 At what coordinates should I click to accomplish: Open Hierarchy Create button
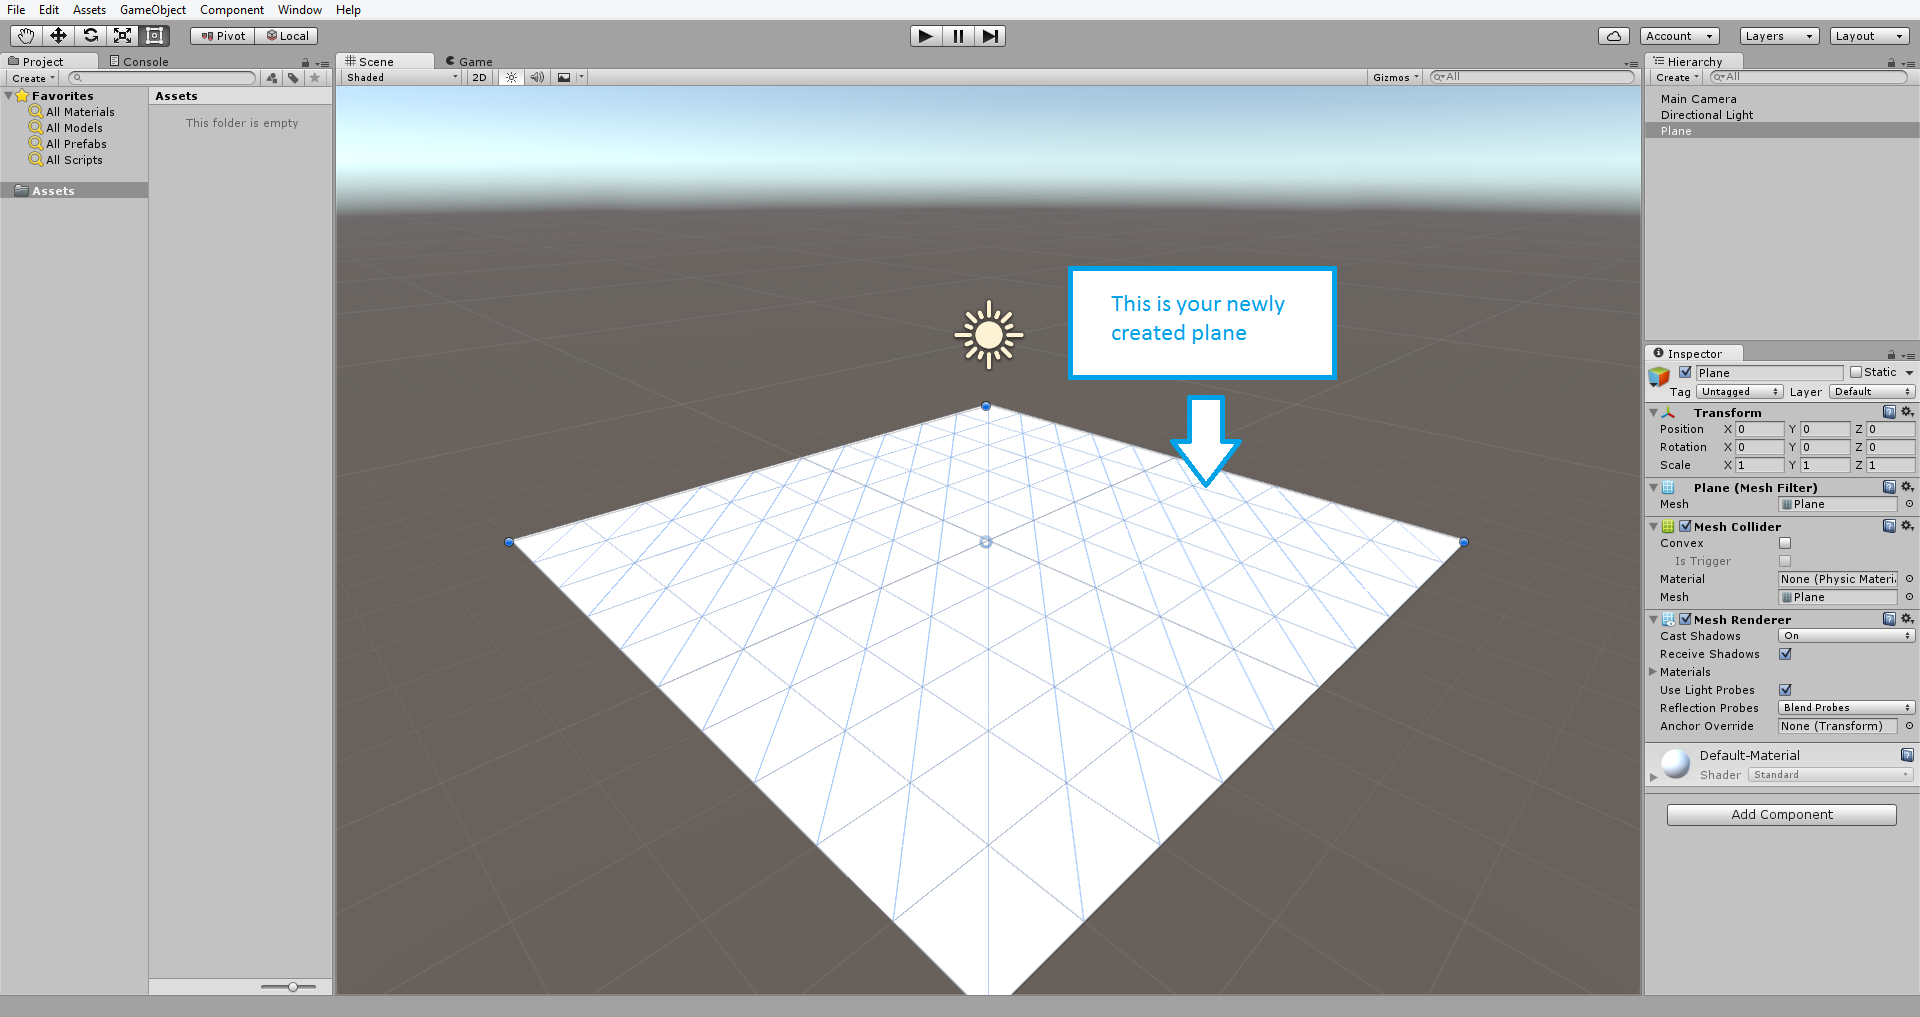coord(1677,77)
